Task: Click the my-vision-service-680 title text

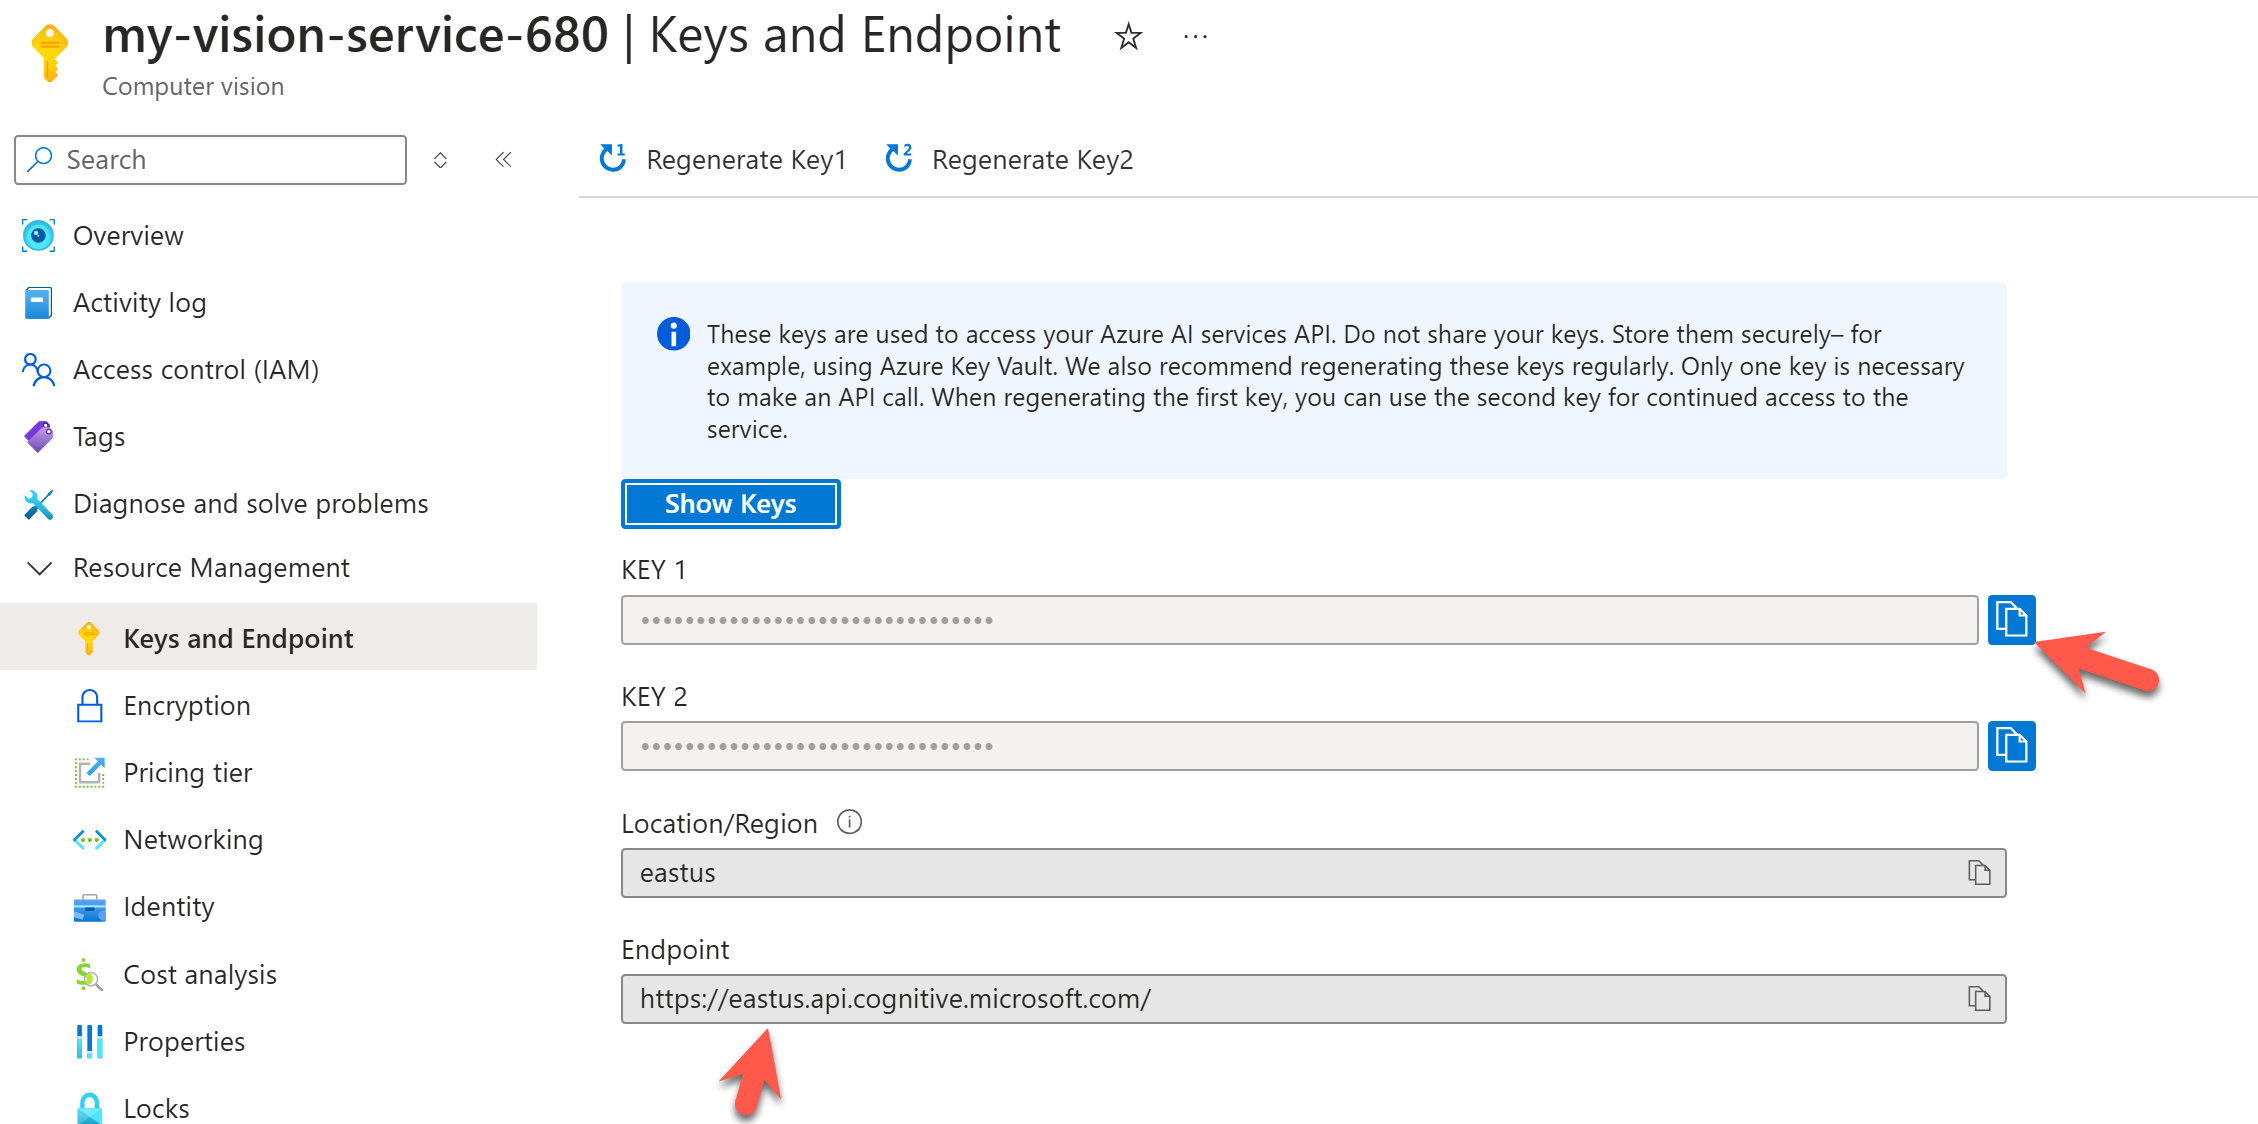Action: tap(355, 36)
